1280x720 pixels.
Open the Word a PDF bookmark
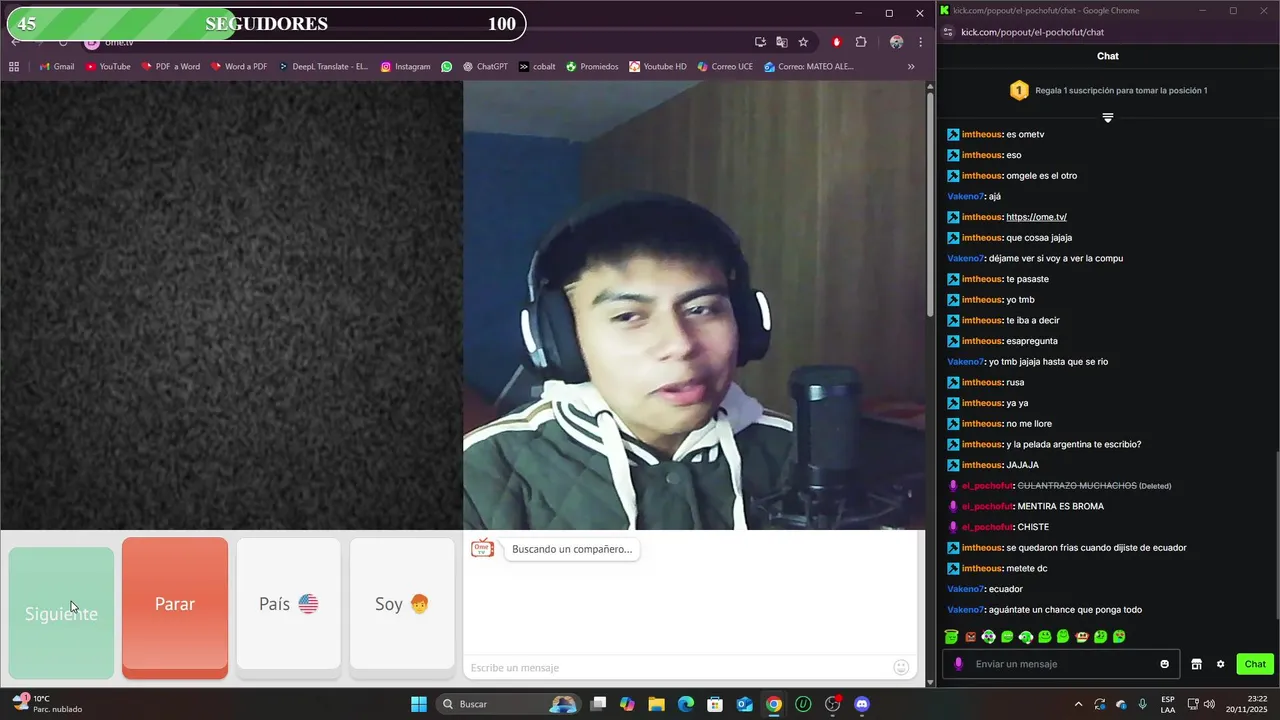(x=239, y=67)
